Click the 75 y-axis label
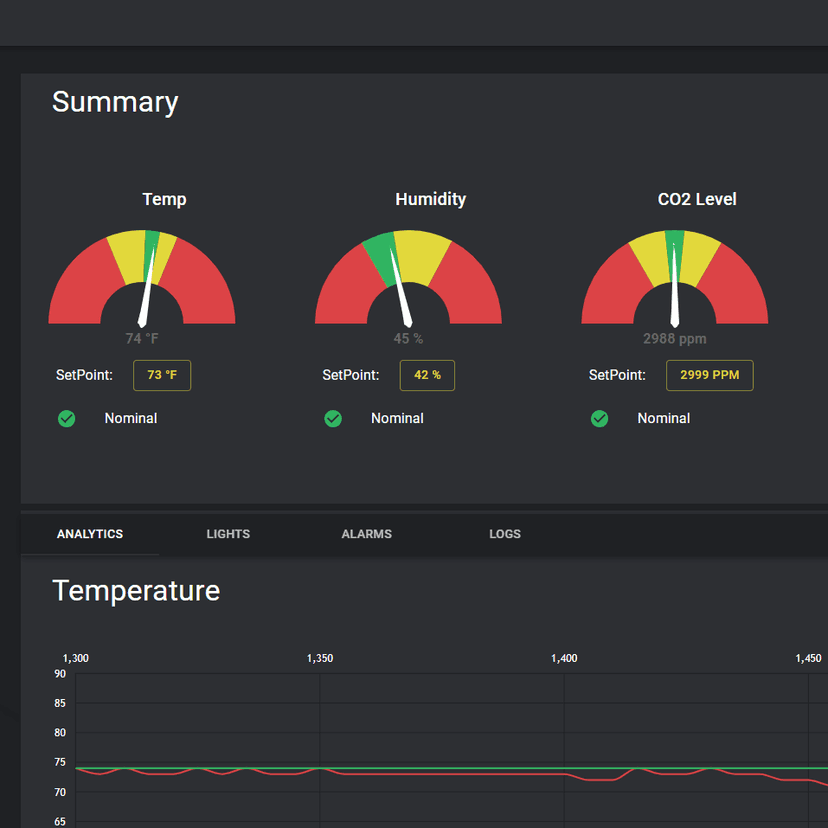 coord(60,763)
